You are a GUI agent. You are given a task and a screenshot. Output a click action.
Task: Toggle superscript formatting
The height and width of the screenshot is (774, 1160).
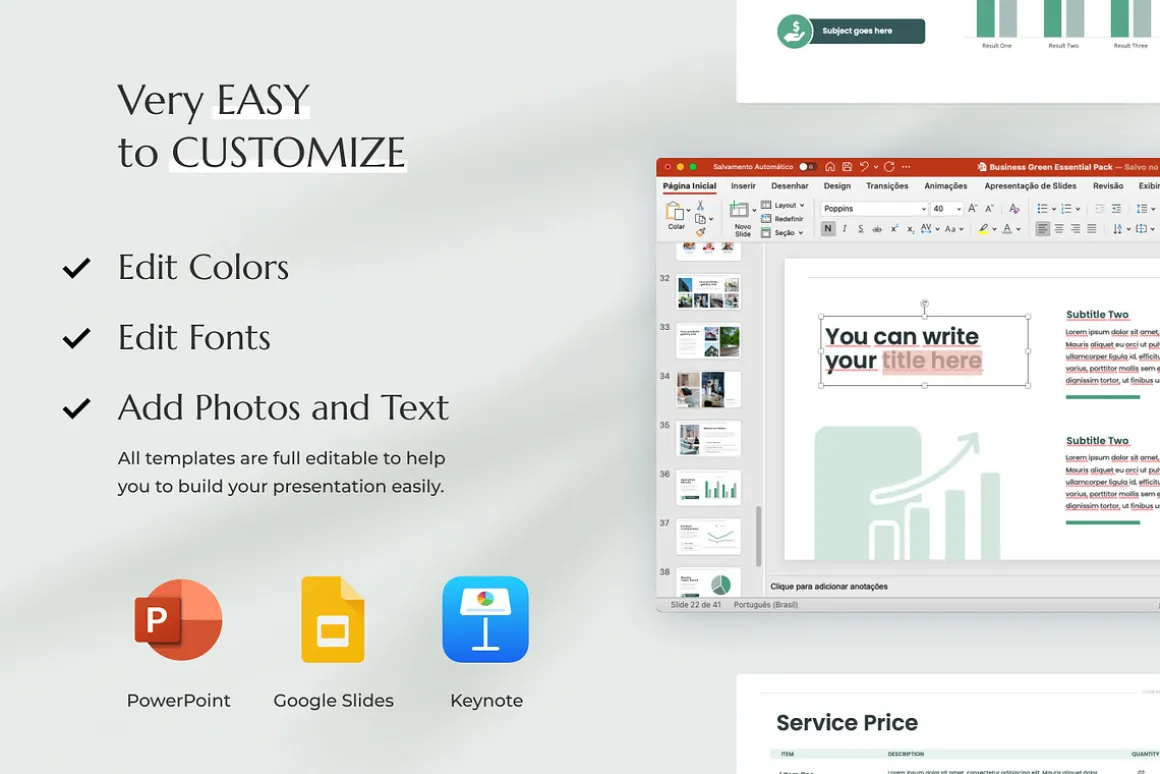coord(894,229)
